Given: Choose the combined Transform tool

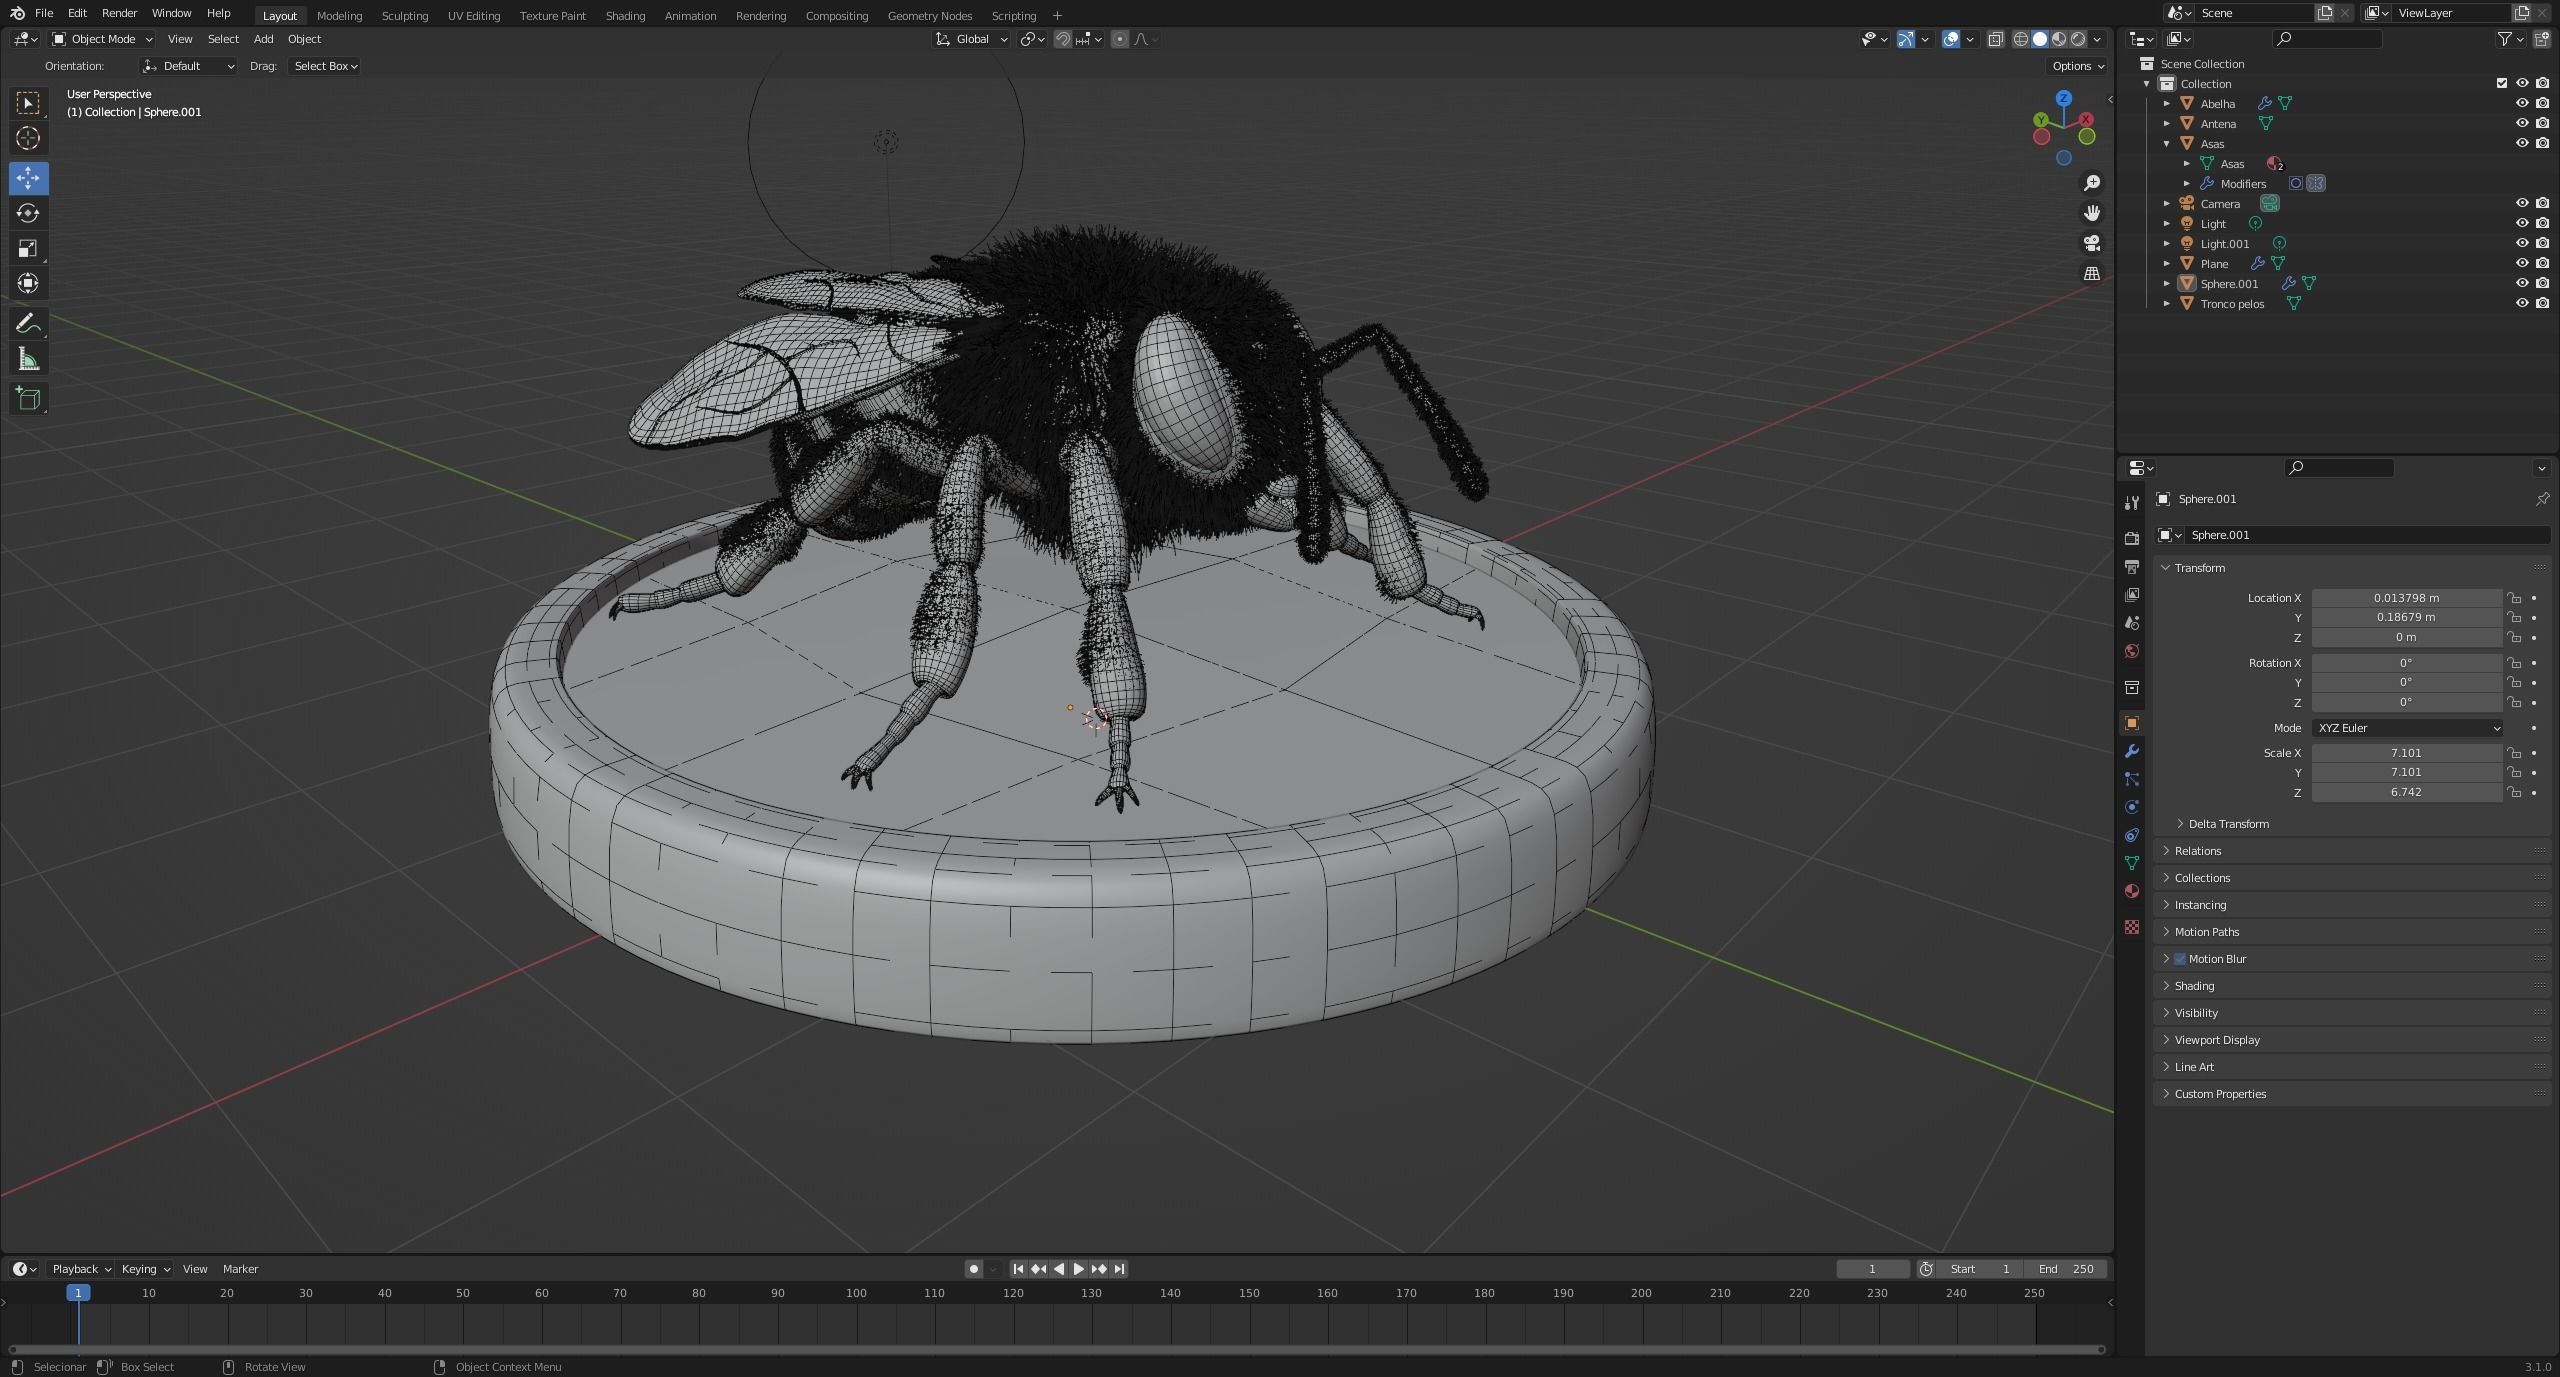Looking at the screenshot, I should tap(28, 283).
